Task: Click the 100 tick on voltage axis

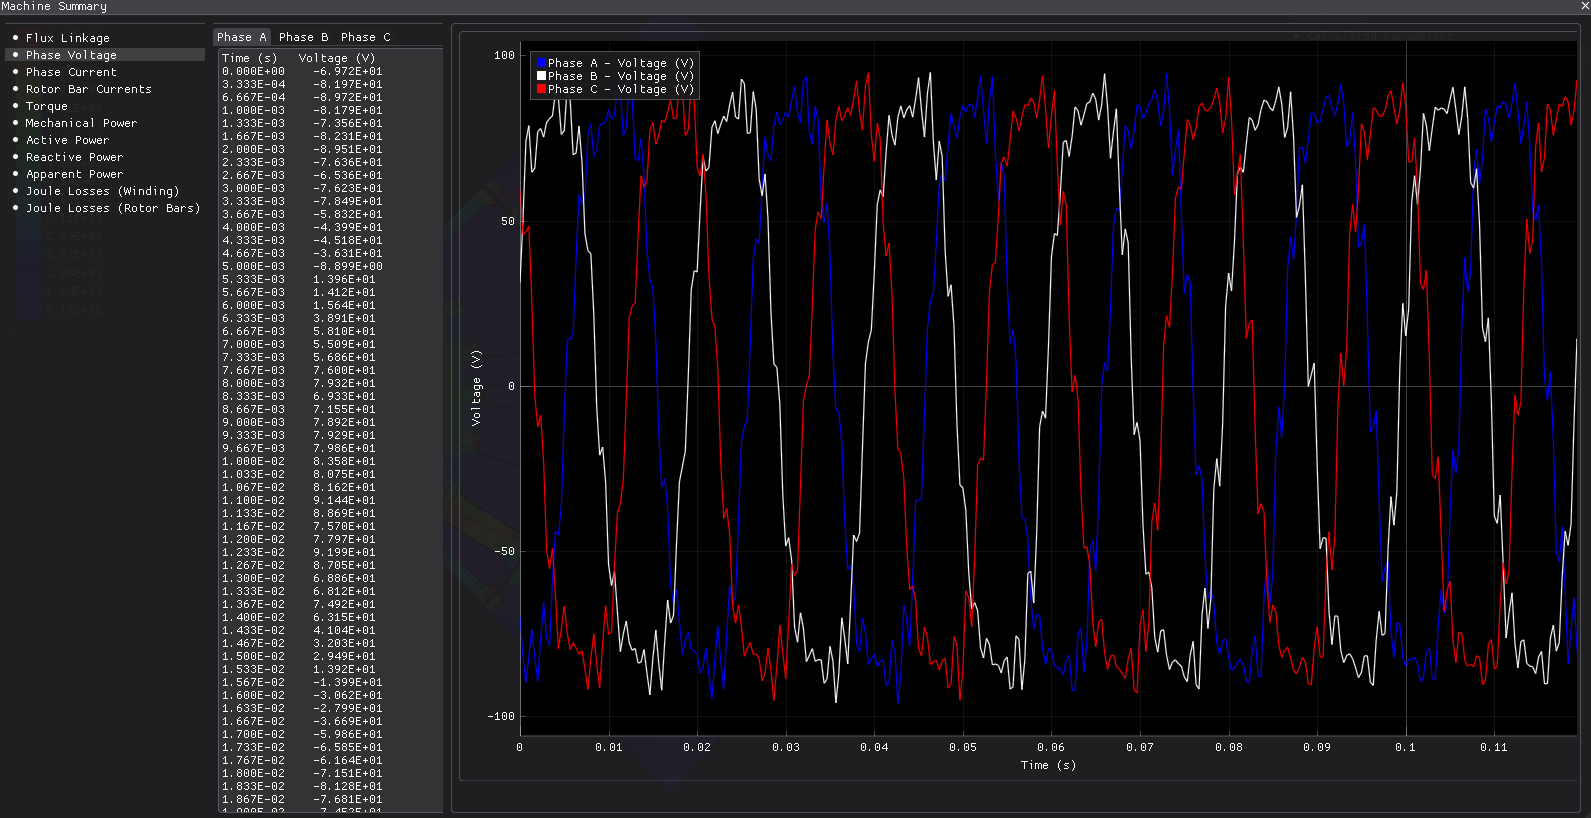Action: click(x=504, y=55)
